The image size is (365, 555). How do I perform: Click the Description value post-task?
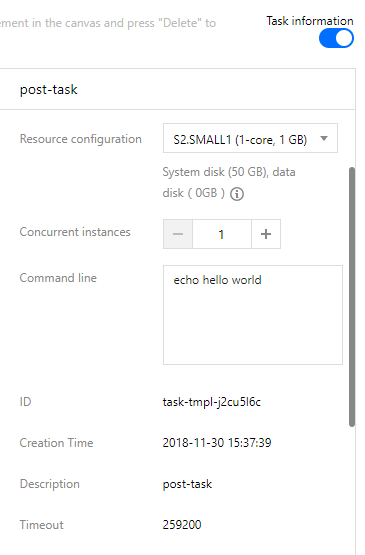[x=187, y=484]
